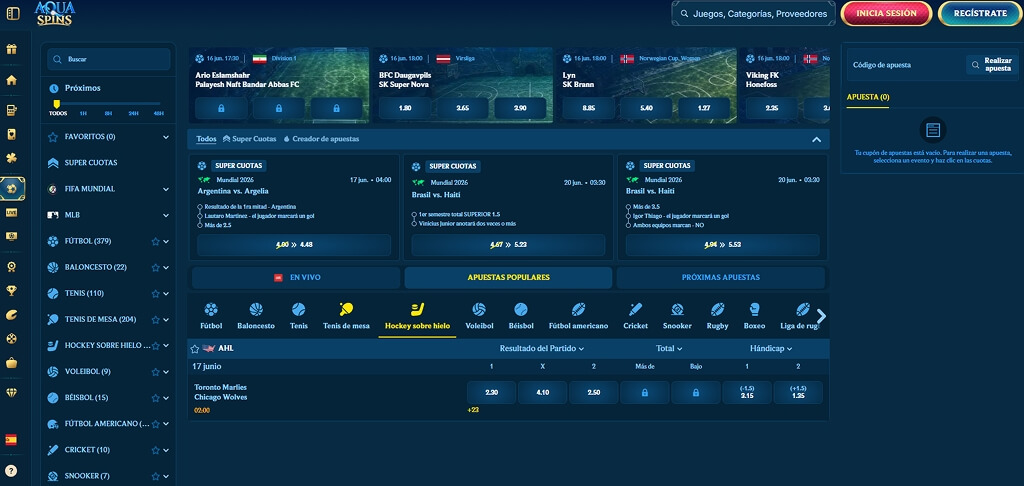Click the Regístrate button
The image size is (1024, 486).
(x=980, y=13)
